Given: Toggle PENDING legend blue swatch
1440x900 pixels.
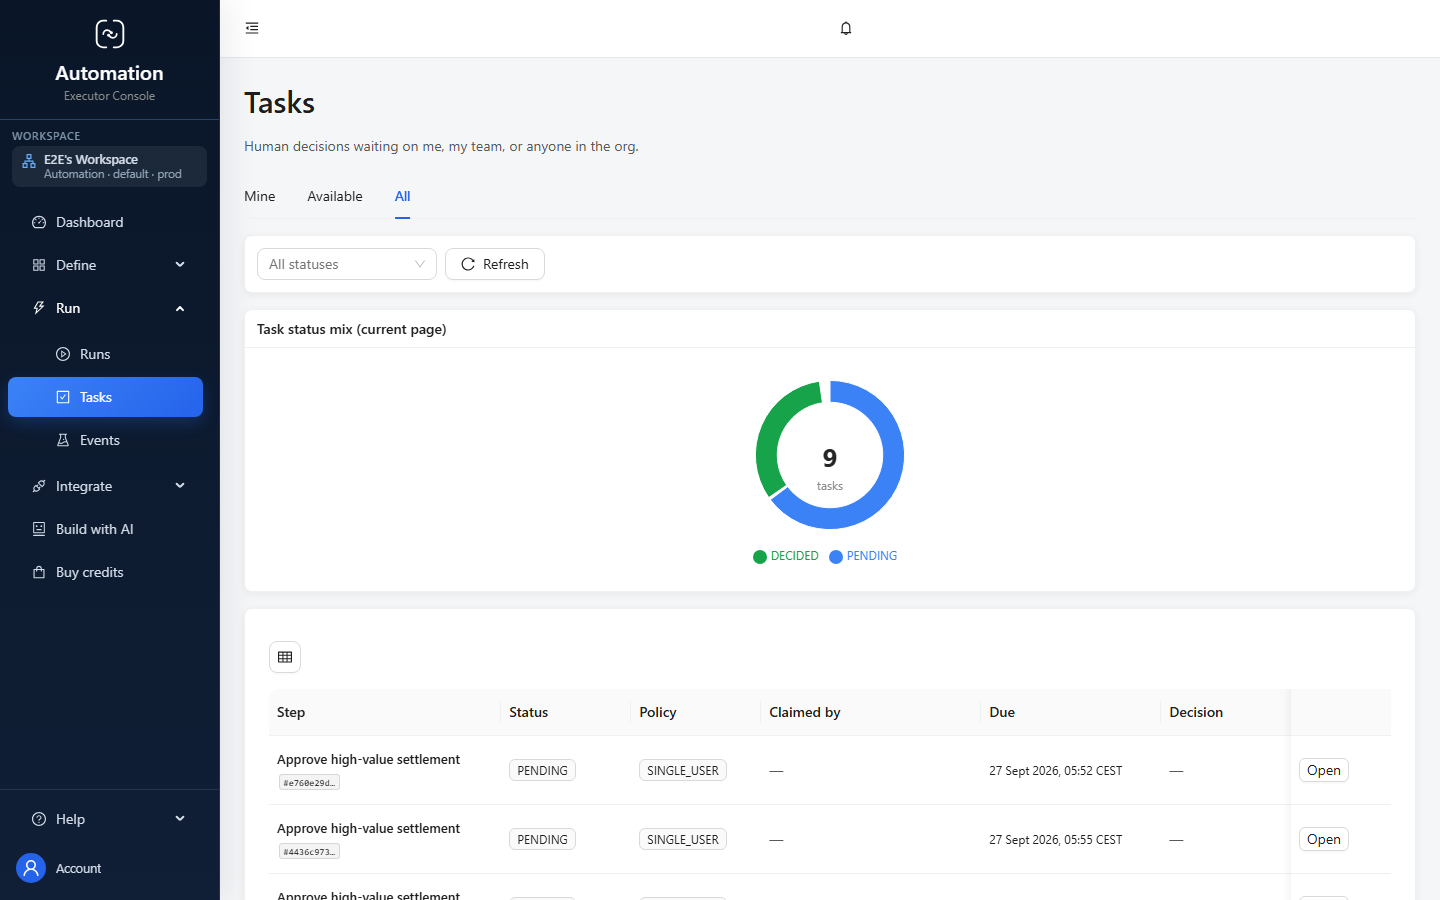Looking at the screenshot, I should pyautogui.click(x=836, y=557).
